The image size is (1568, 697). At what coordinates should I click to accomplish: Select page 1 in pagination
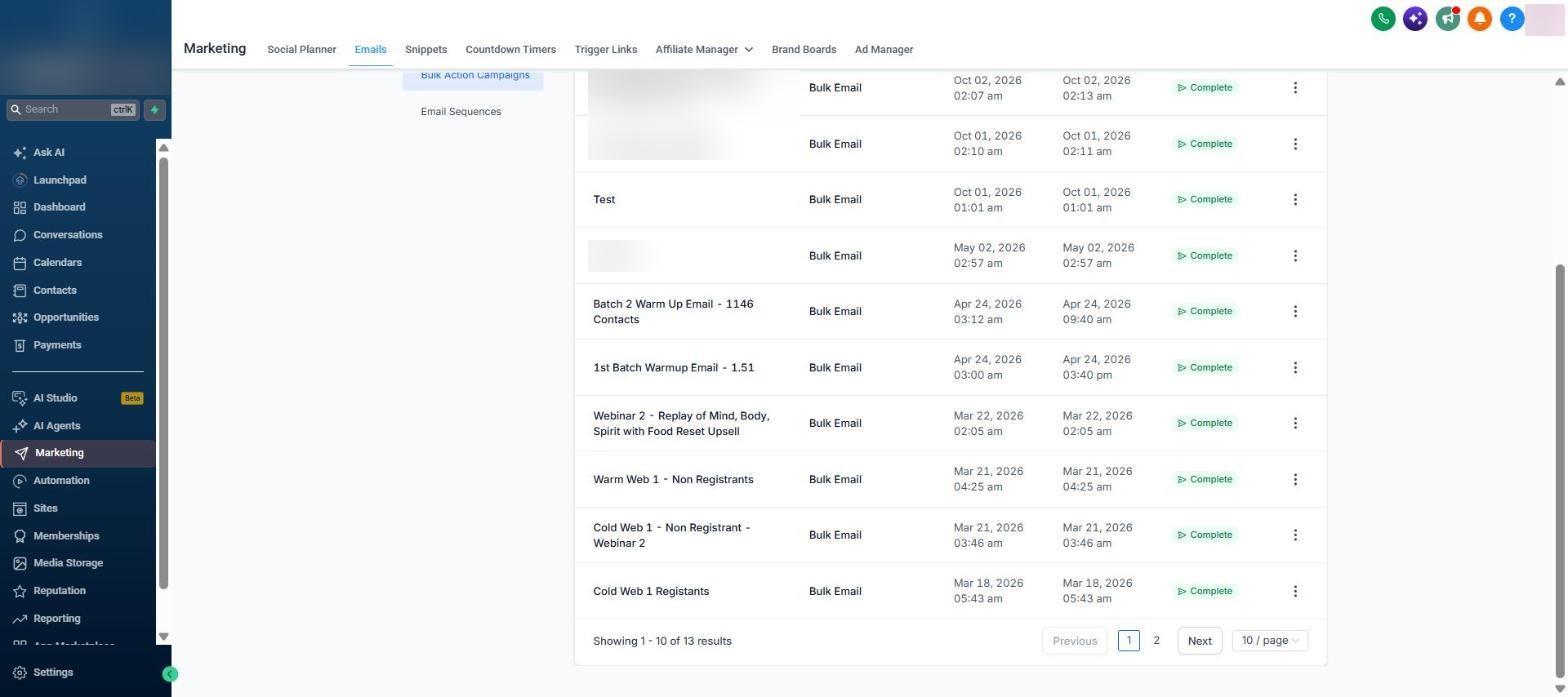(1129, 641)
